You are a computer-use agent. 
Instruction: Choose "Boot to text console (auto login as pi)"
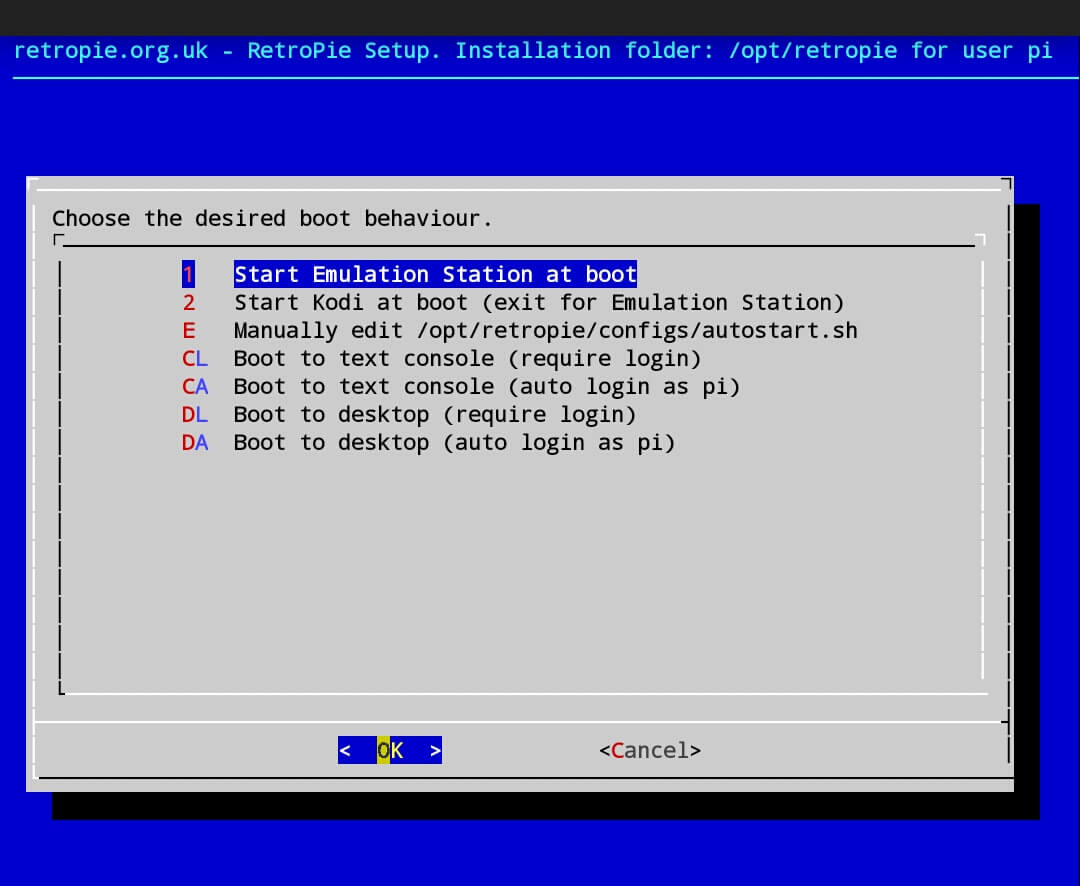coord(486,386)
